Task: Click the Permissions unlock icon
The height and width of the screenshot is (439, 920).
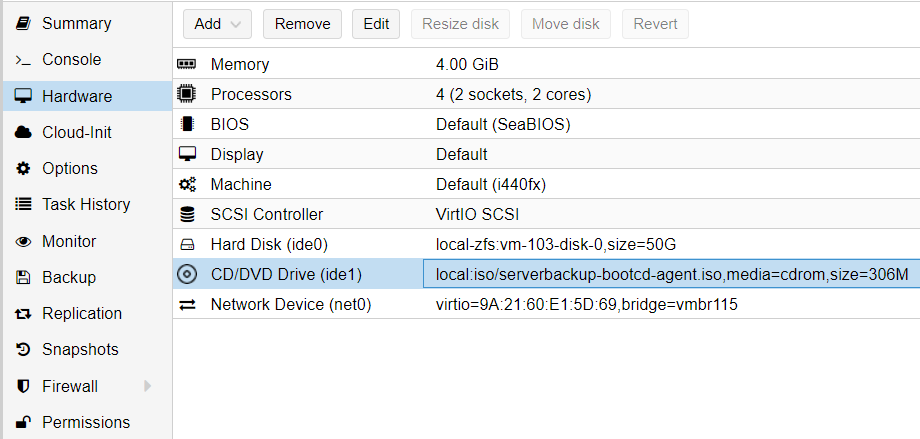Action: [x=22, y=423]
